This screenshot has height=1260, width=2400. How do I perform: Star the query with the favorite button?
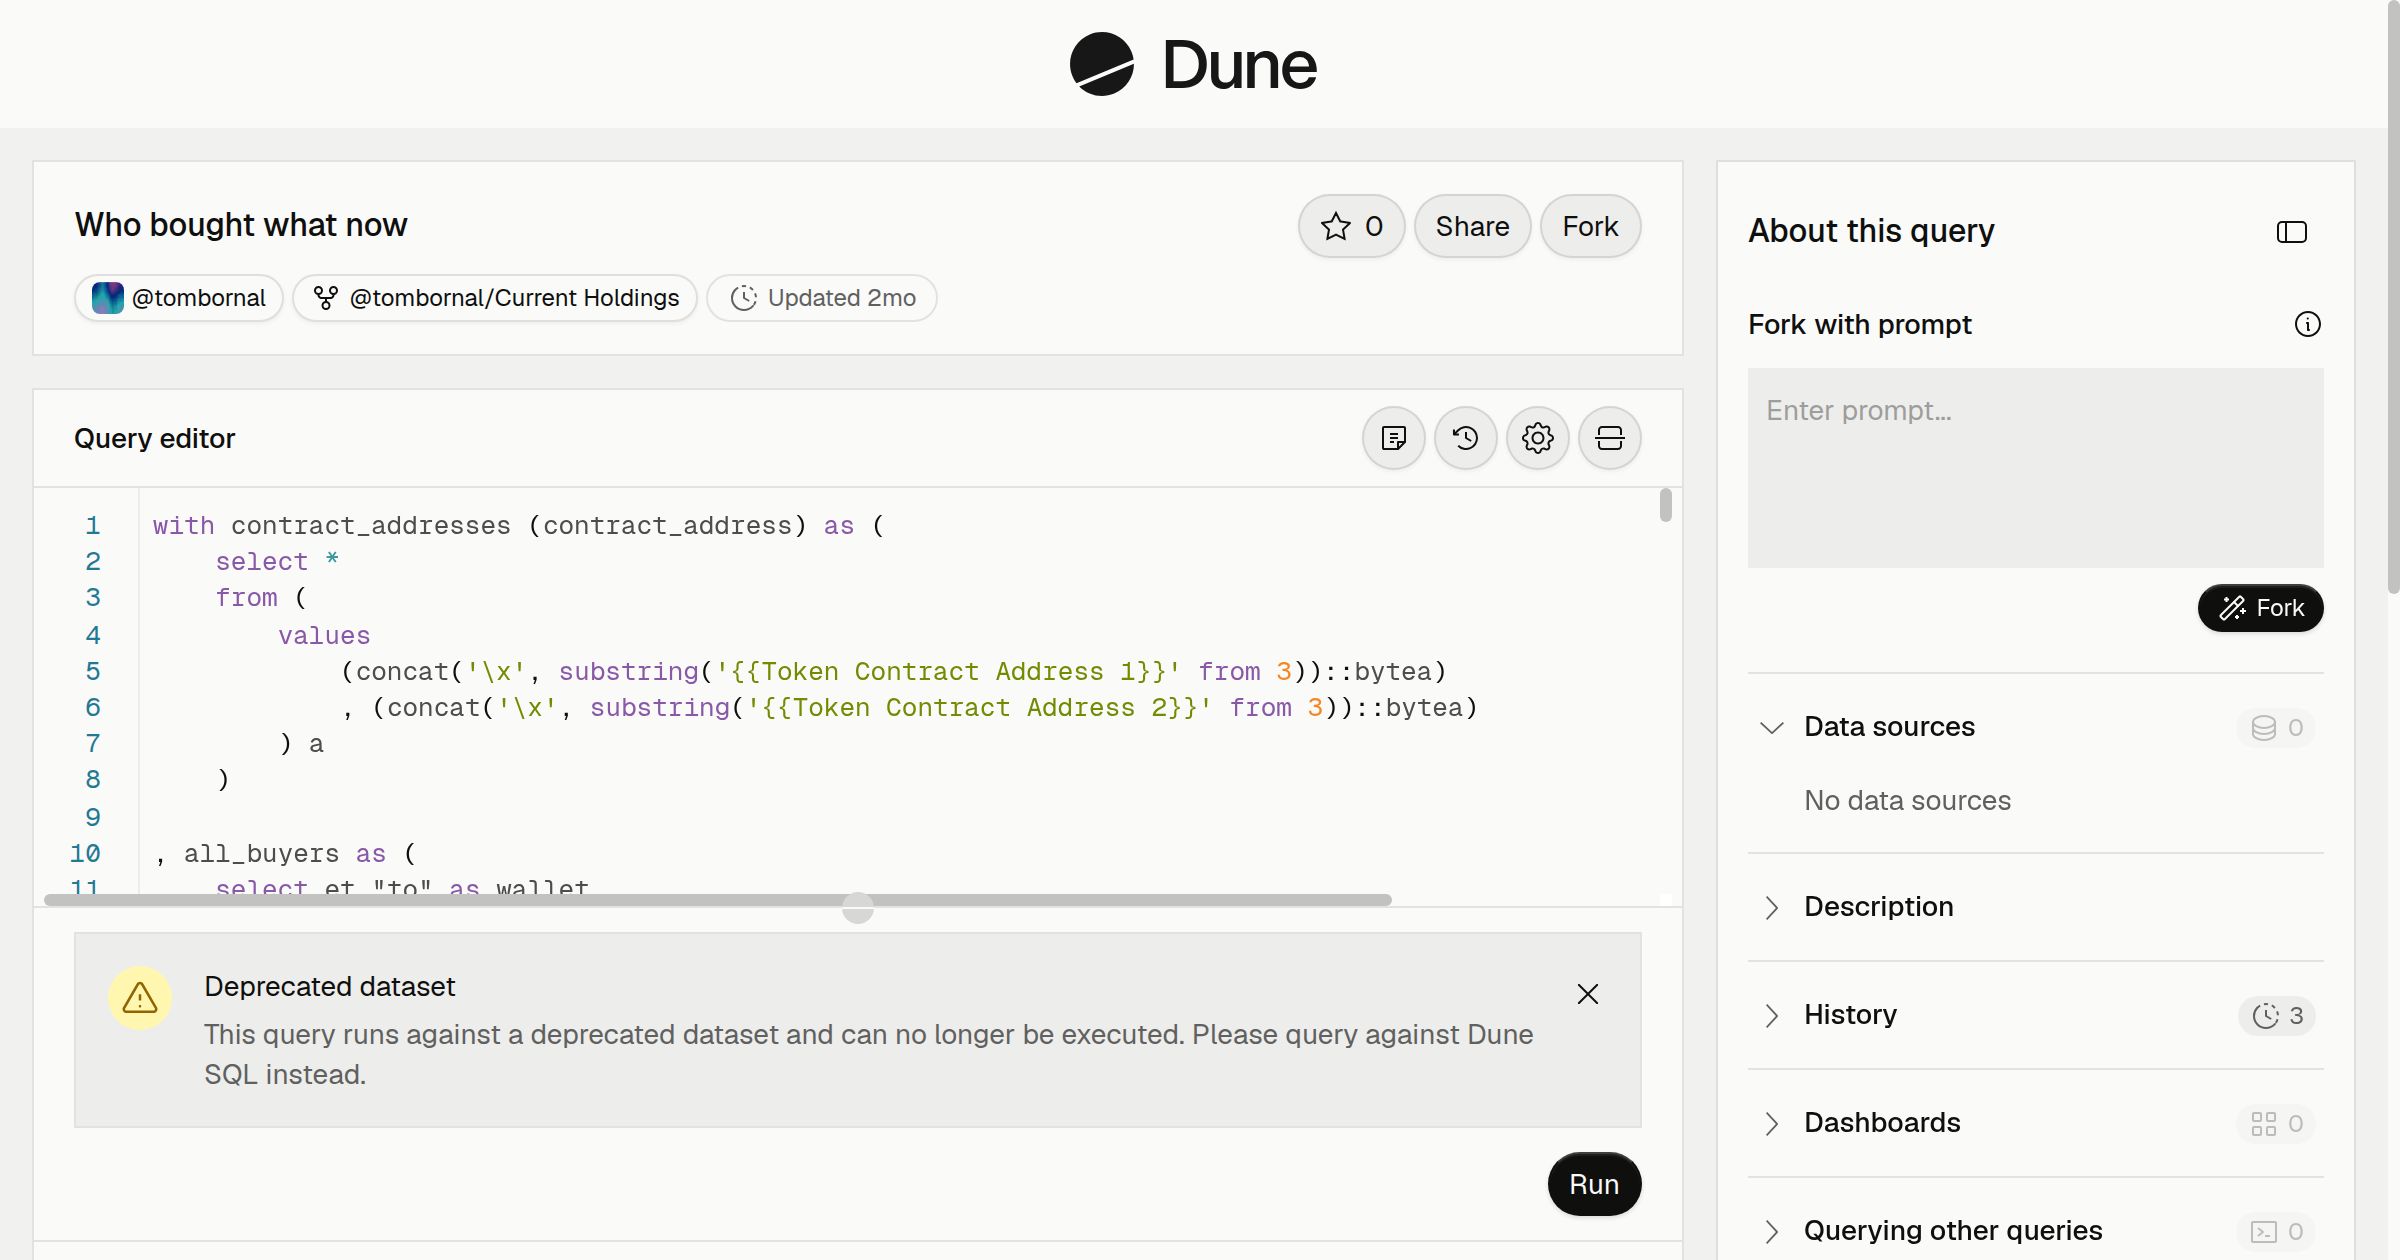(1351, 226)
